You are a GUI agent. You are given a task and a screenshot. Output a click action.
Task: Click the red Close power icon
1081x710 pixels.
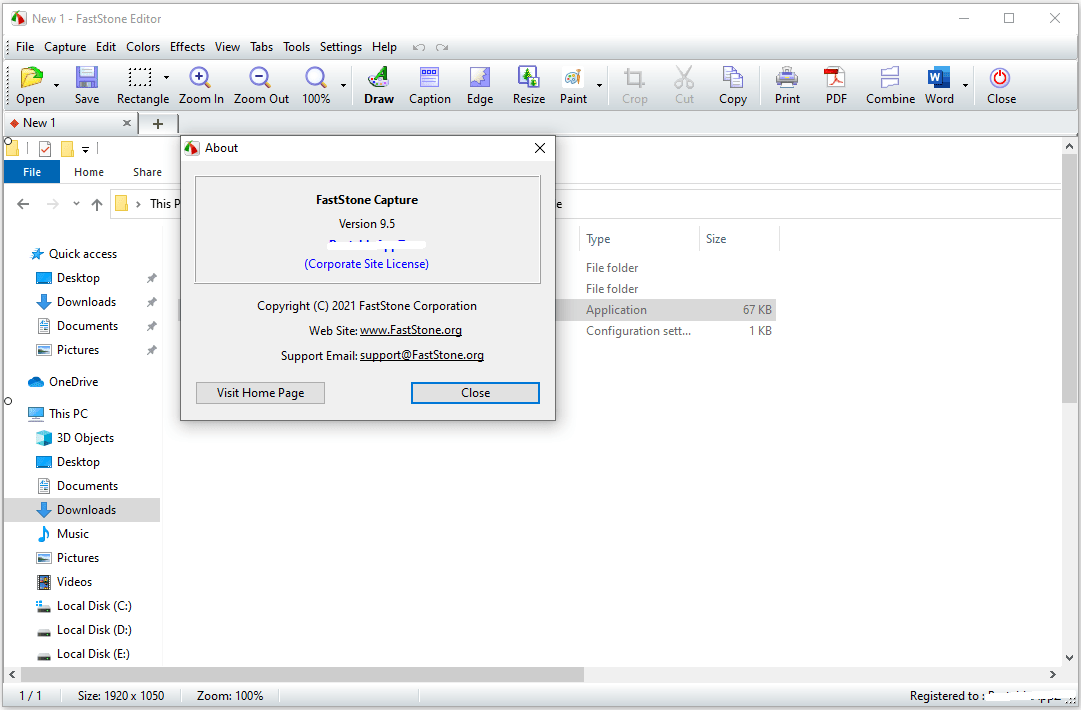(1001, 85)
